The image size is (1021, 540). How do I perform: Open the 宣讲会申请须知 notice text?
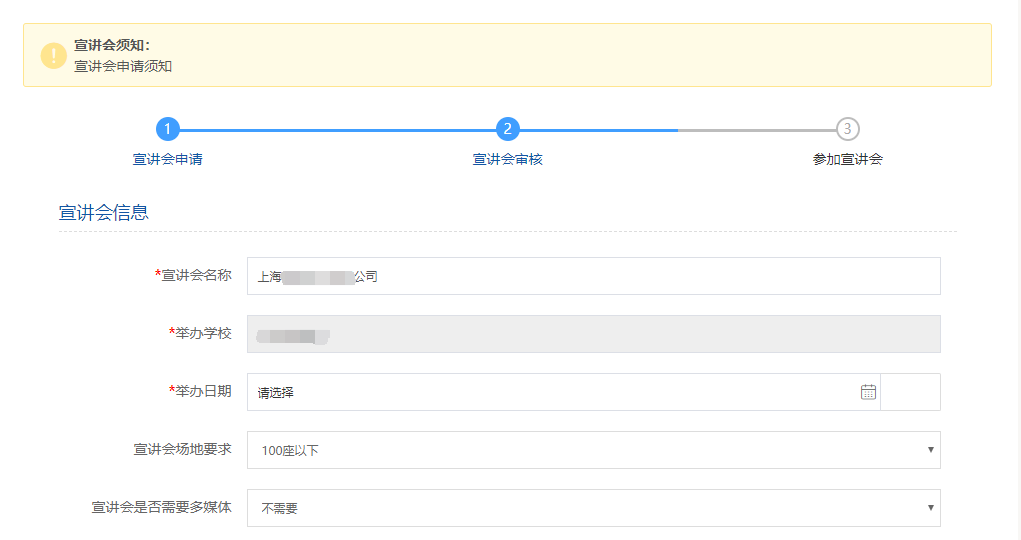coord(123,66)
